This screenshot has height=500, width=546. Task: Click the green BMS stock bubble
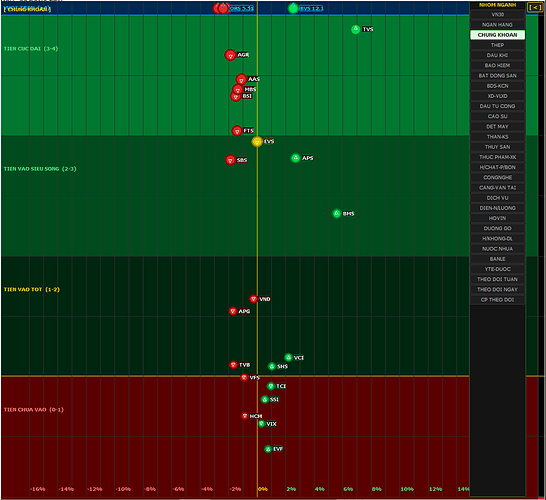coord(336,213)
